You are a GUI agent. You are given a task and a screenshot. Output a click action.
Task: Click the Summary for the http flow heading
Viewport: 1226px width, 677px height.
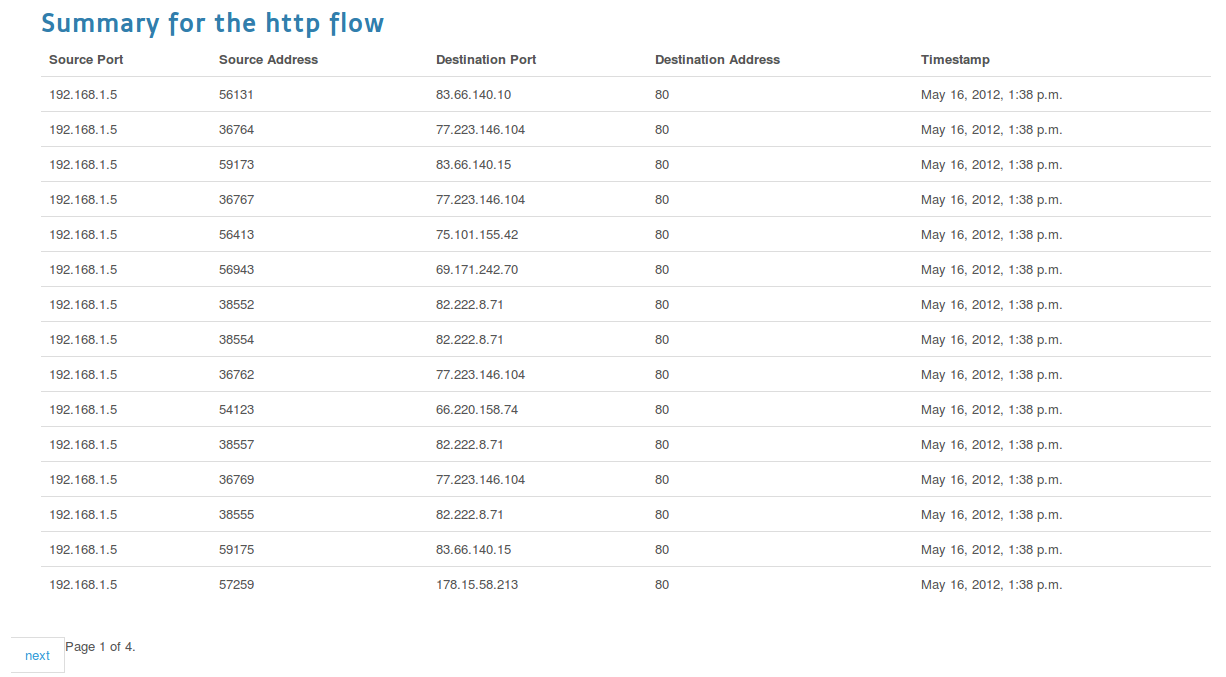[212, 23]
